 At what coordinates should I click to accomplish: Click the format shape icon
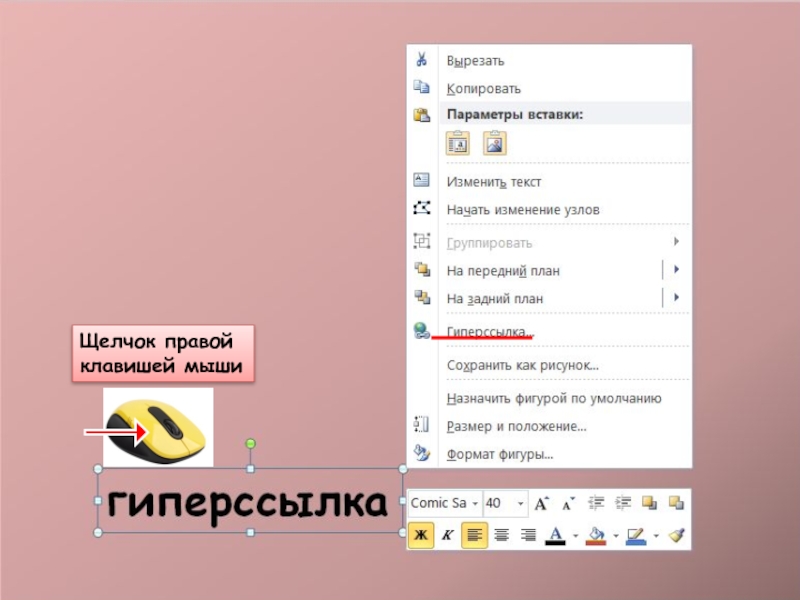point(421,453)
